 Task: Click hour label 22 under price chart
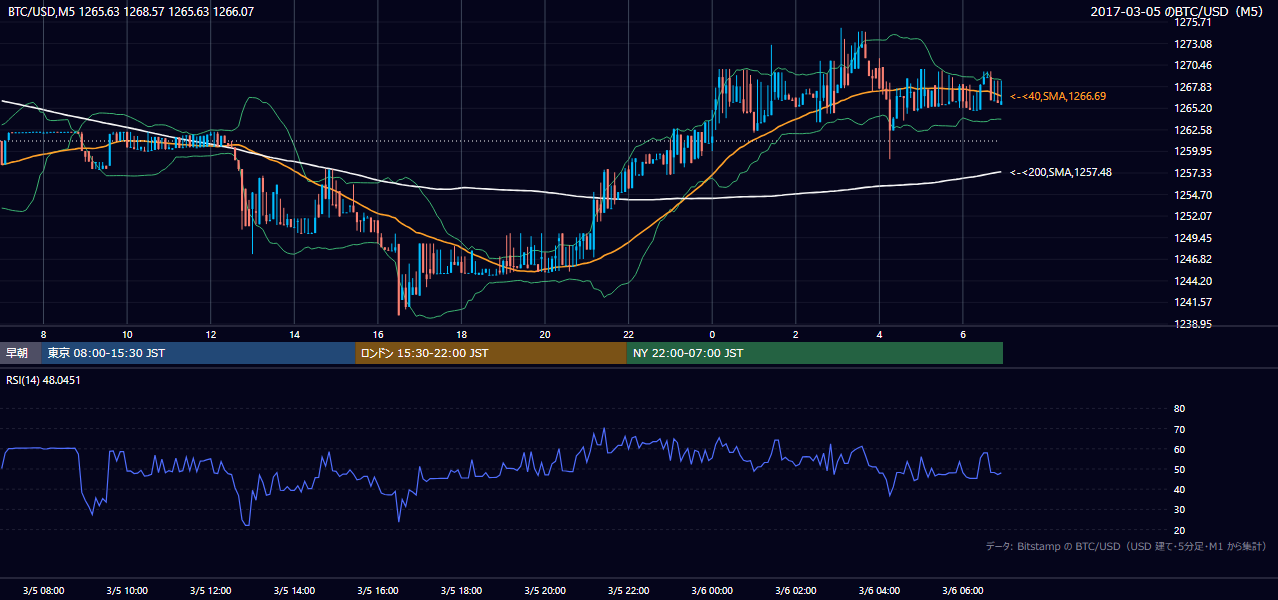point(628,333)
